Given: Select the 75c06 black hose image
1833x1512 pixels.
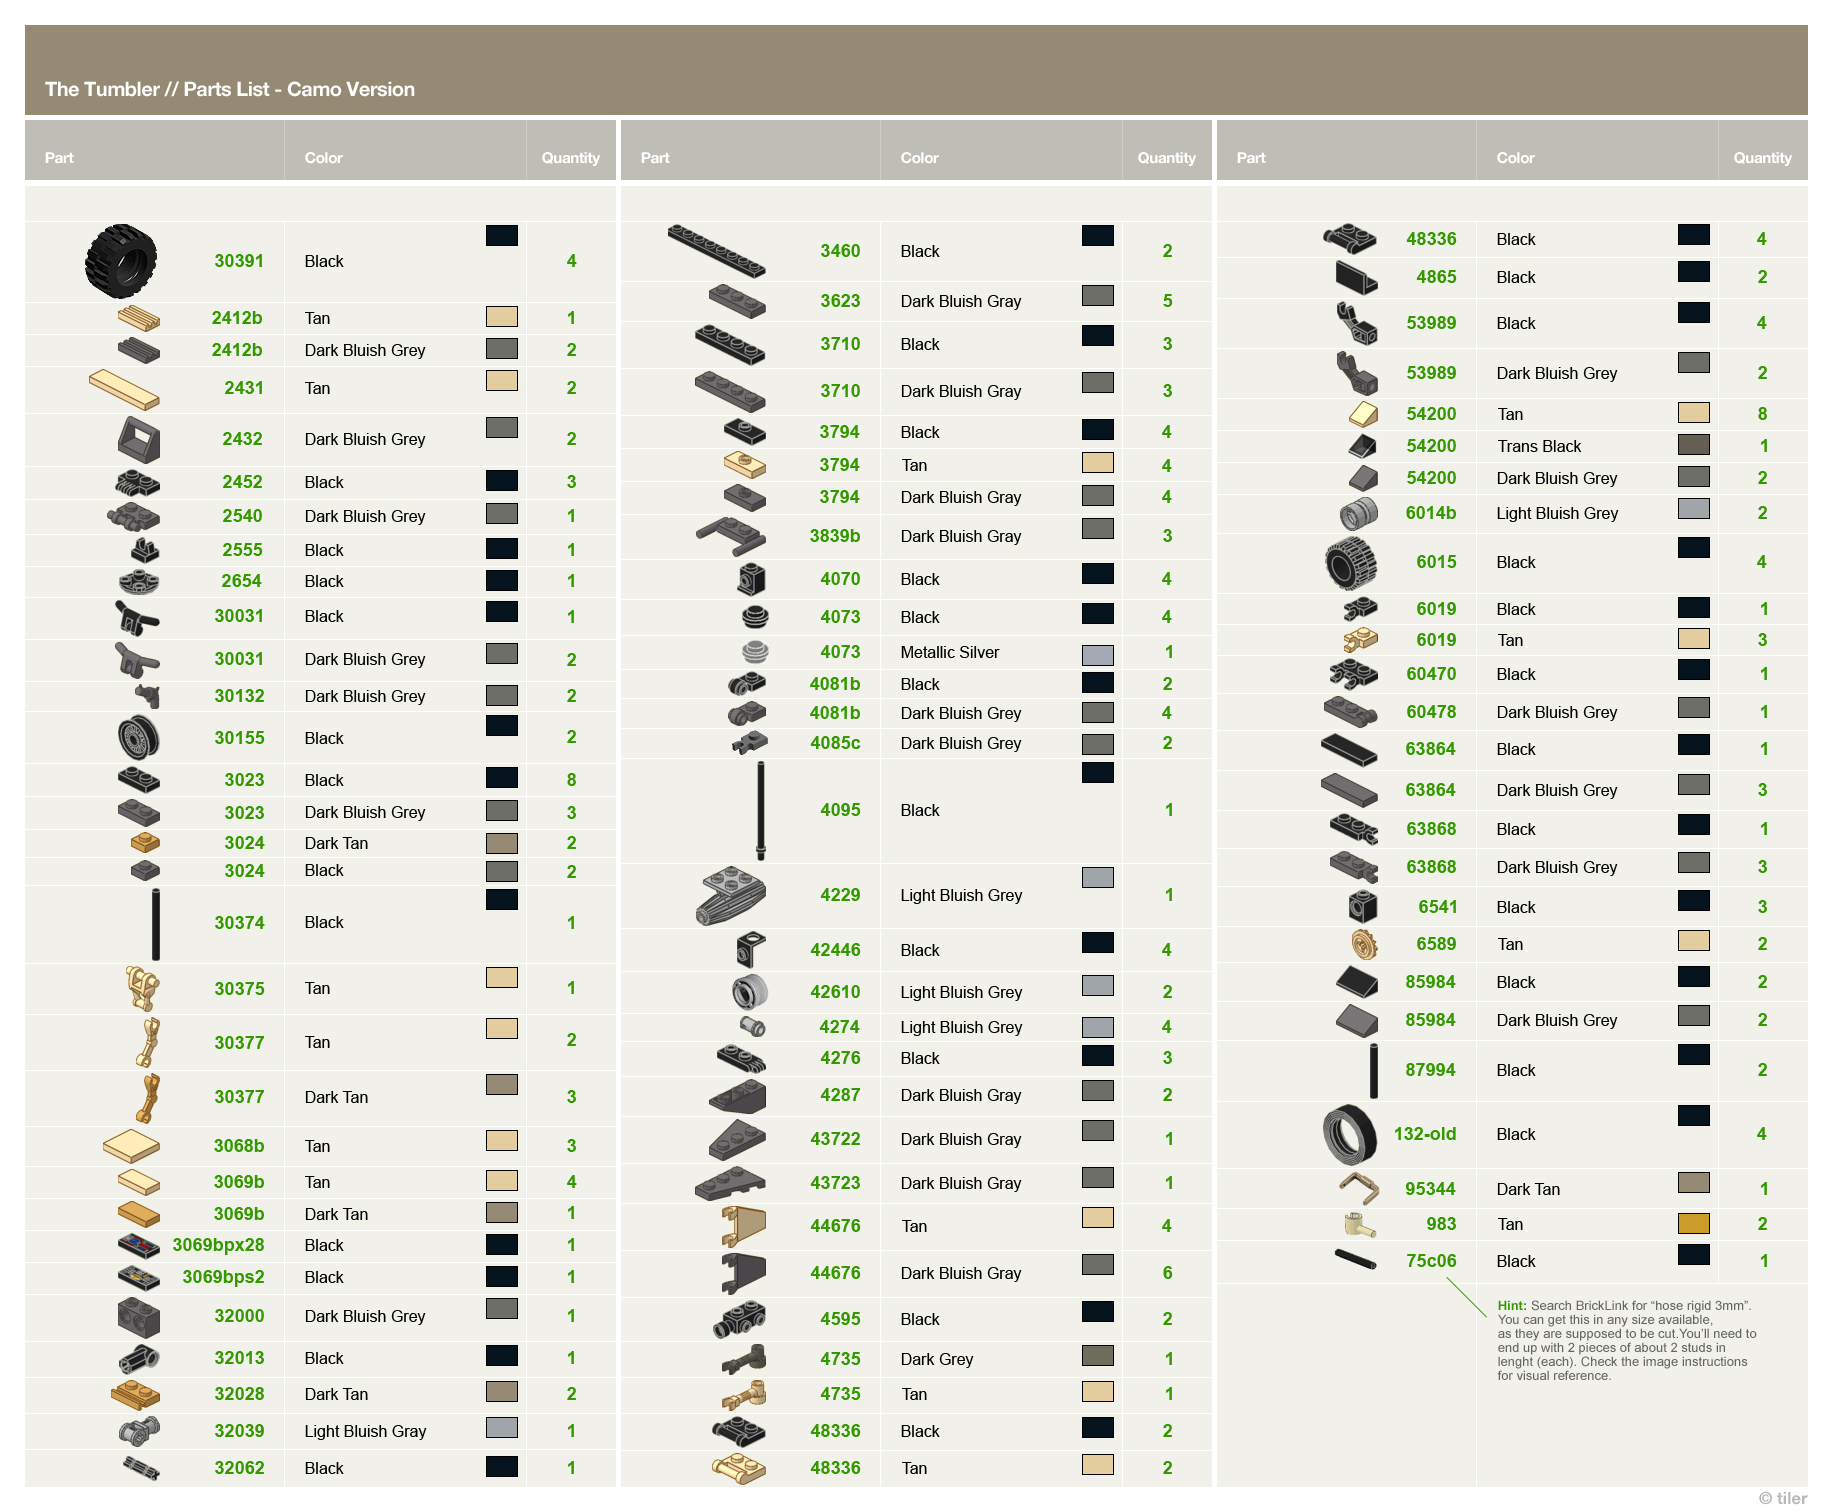Looking at the screenshot, I should 1355,1260.
